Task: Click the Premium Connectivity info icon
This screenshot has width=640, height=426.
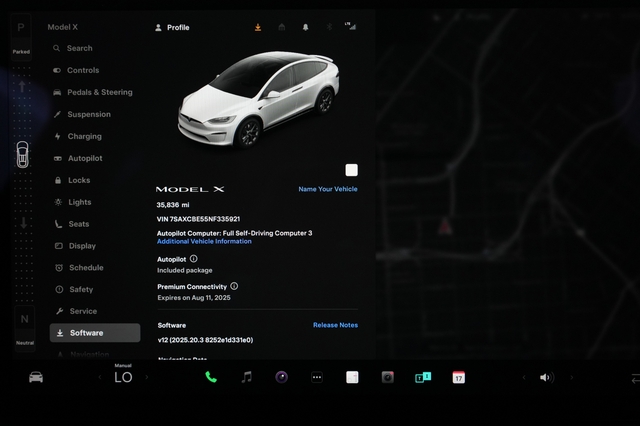Action: click(x=234, y=286)
